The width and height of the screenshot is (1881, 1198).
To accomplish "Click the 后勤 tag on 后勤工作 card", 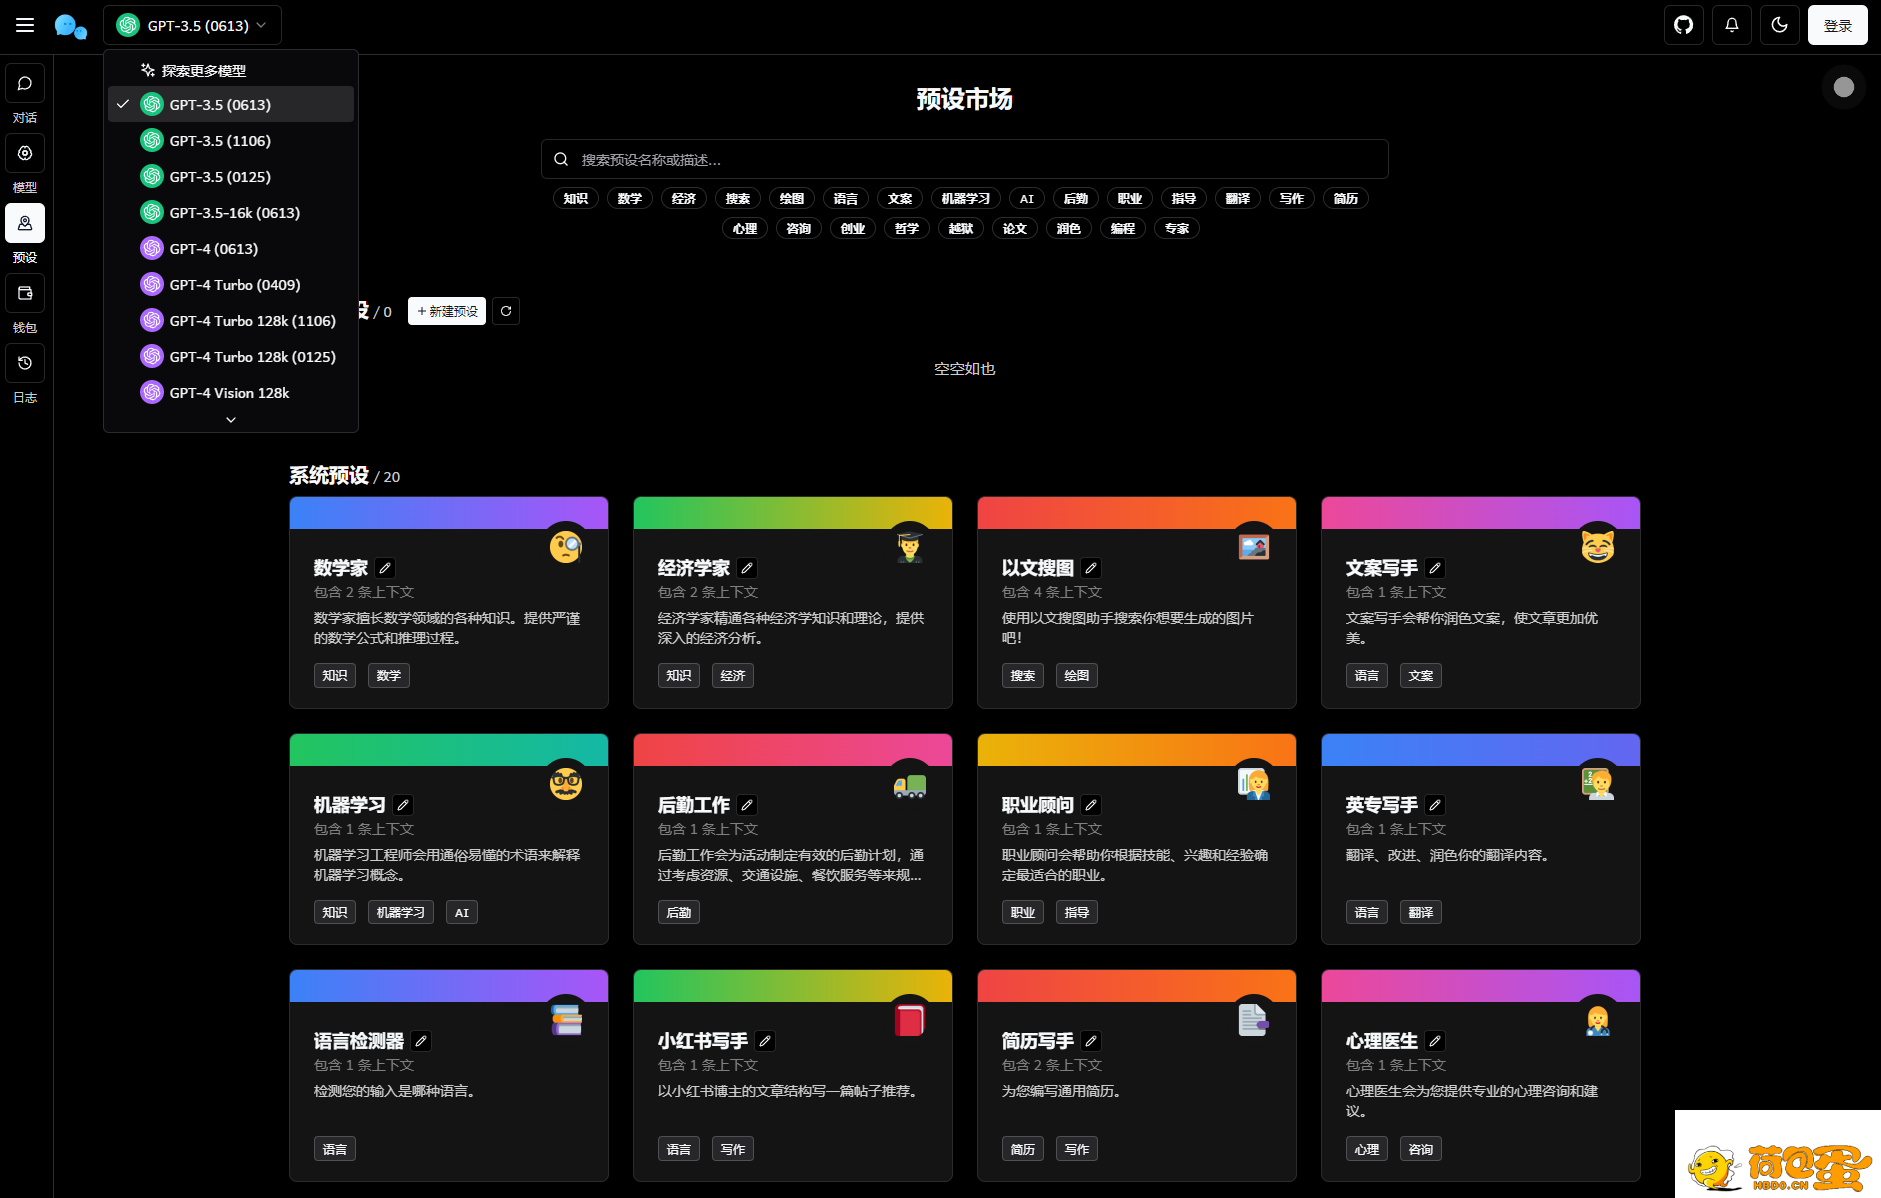I will 679,912.
